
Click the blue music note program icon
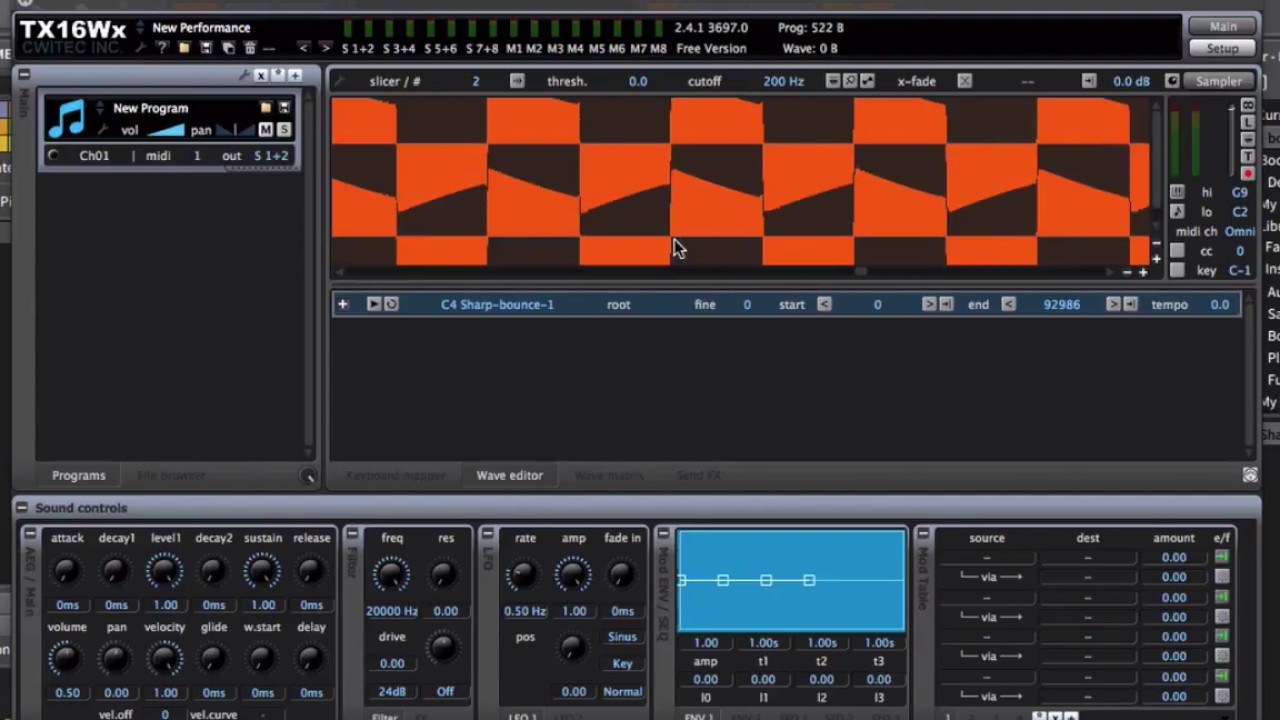coord(67,120)
